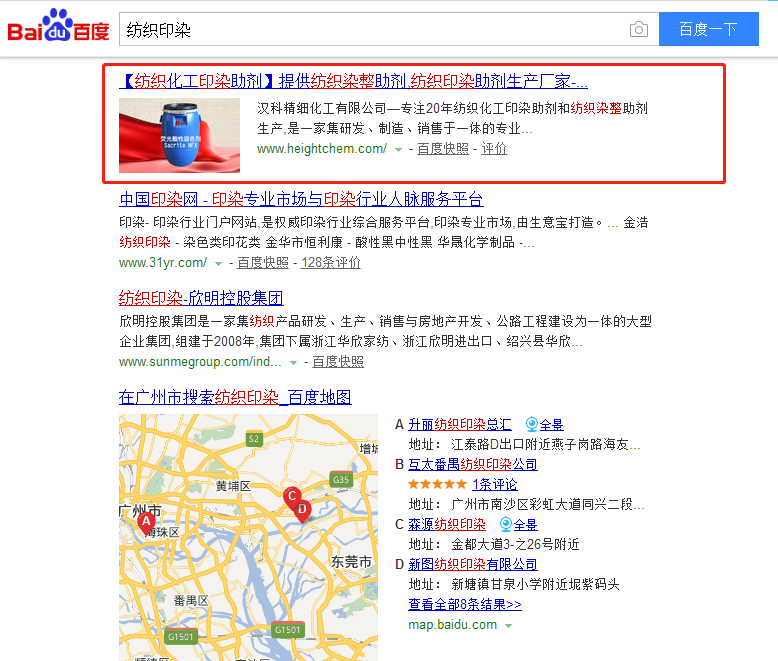Open panorama icon beside 升丽纺织印染总汇
Image resolution: width=778 pixels, height=661 pixels.
[x=531, y=424]
